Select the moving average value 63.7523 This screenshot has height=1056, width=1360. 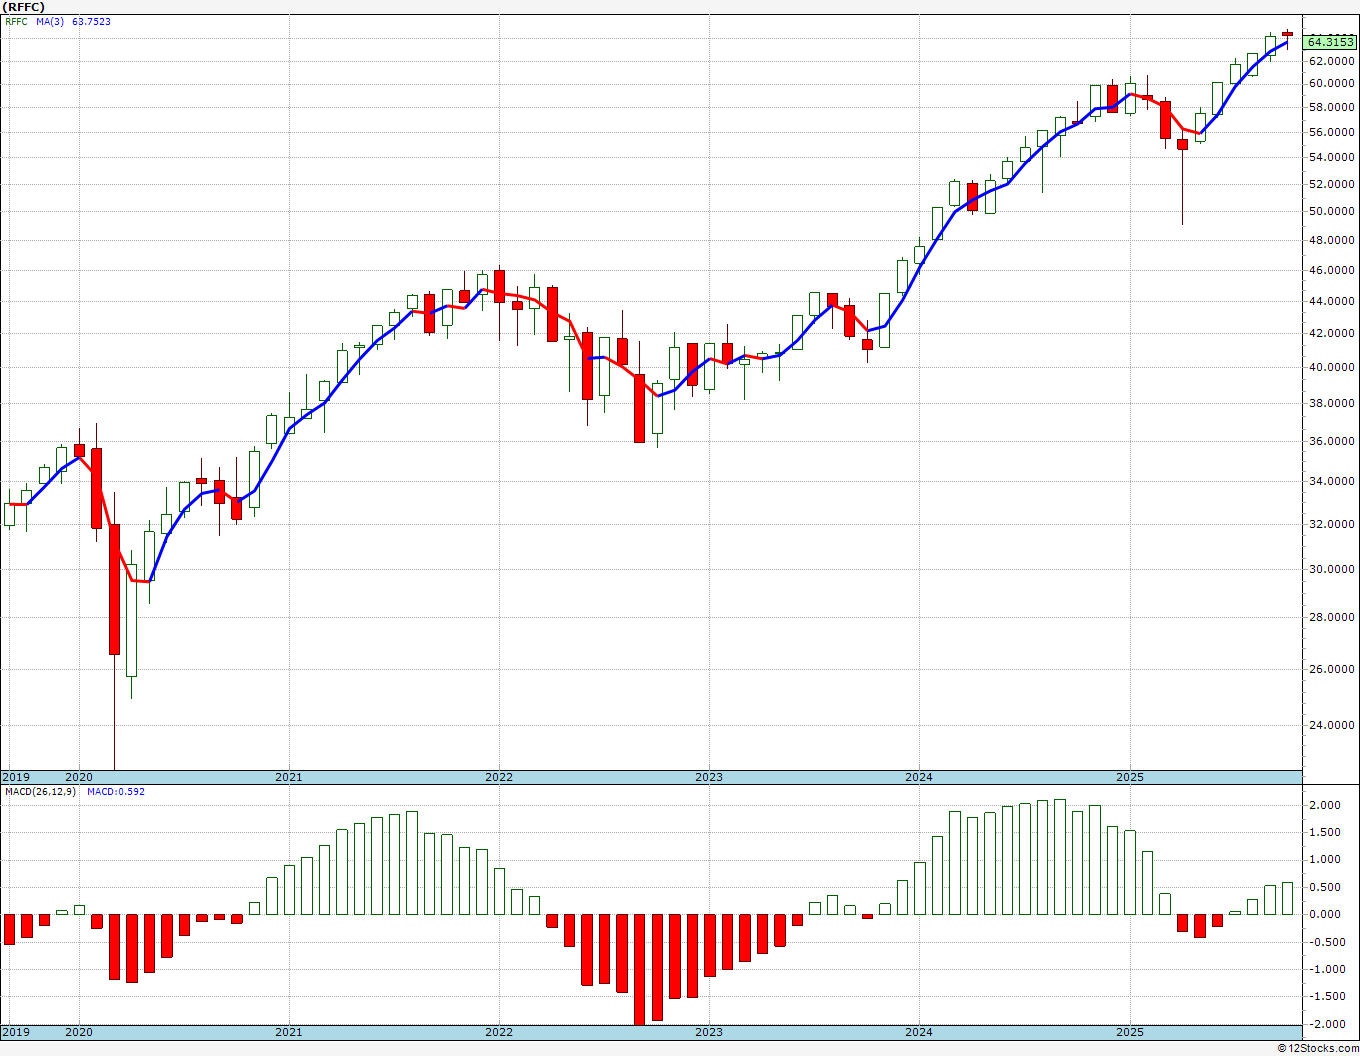pyautogui.click(x=91, y=21)
